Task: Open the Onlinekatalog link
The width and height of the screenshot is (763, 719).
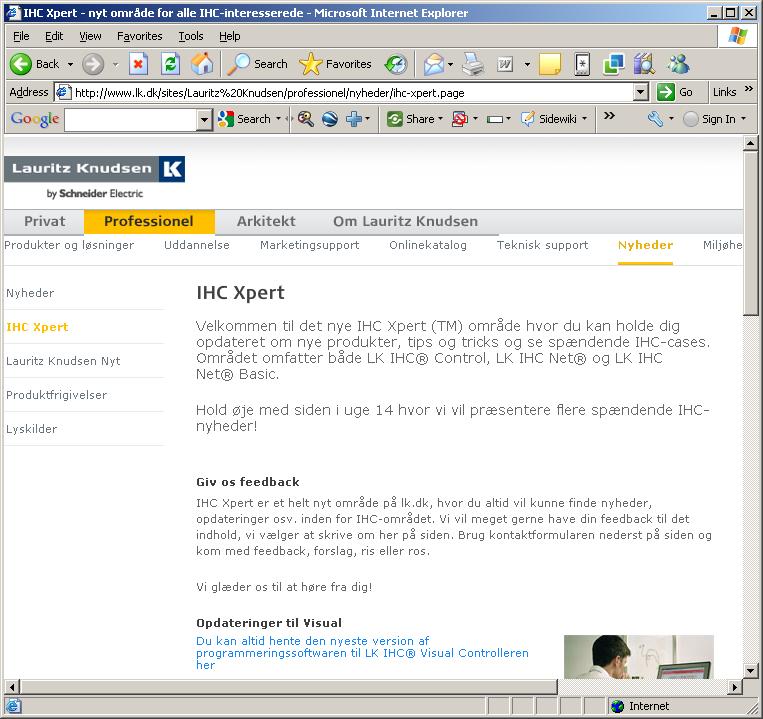Action: coord(428,245)
